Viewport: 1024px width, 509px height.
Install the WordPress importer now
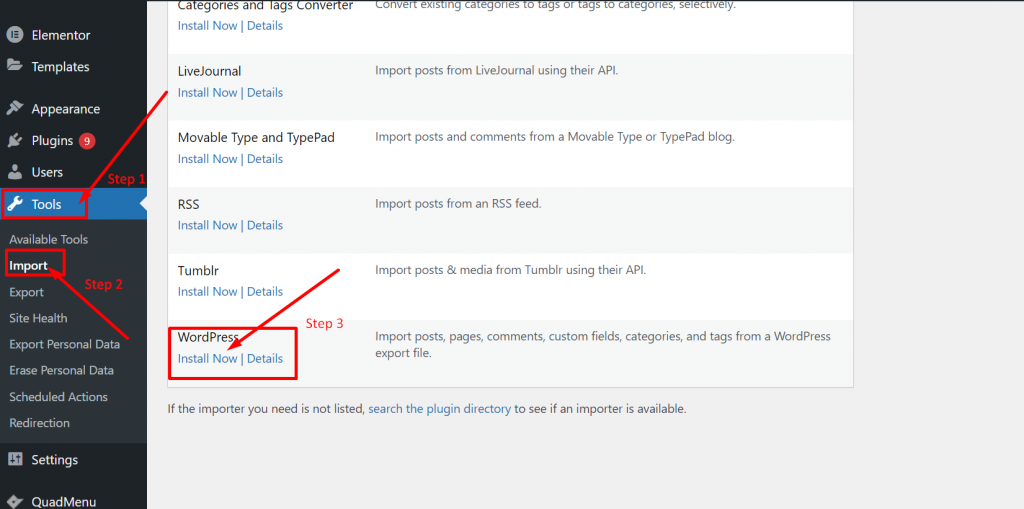pyautogui.click(x=207, y=359)
